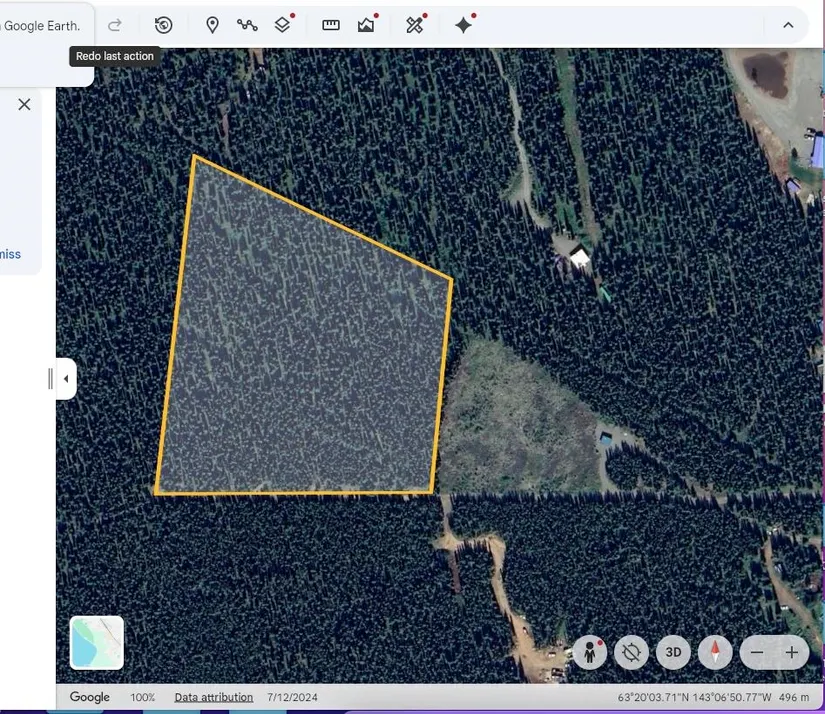
Task: Zoom in with the plus button
Action: click(x=791, y=653)
